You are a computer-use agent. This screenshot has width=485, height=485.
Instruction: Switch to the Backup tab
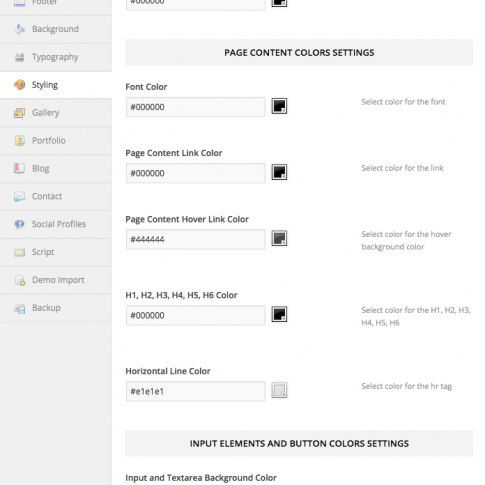point(56,308)
